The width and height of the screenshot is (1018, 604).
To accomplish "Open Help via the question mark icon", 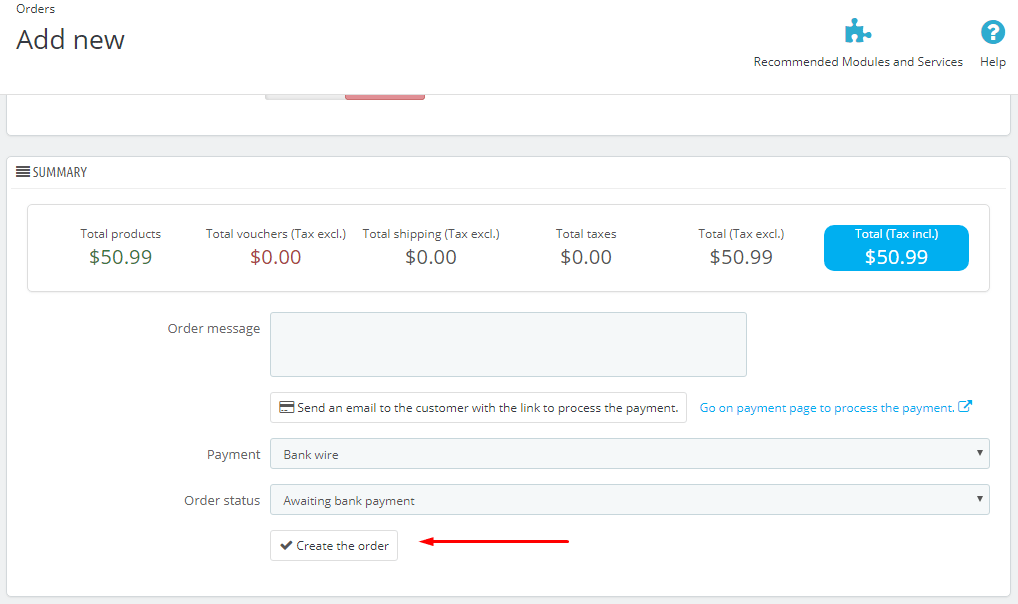I will coord(992,32).
